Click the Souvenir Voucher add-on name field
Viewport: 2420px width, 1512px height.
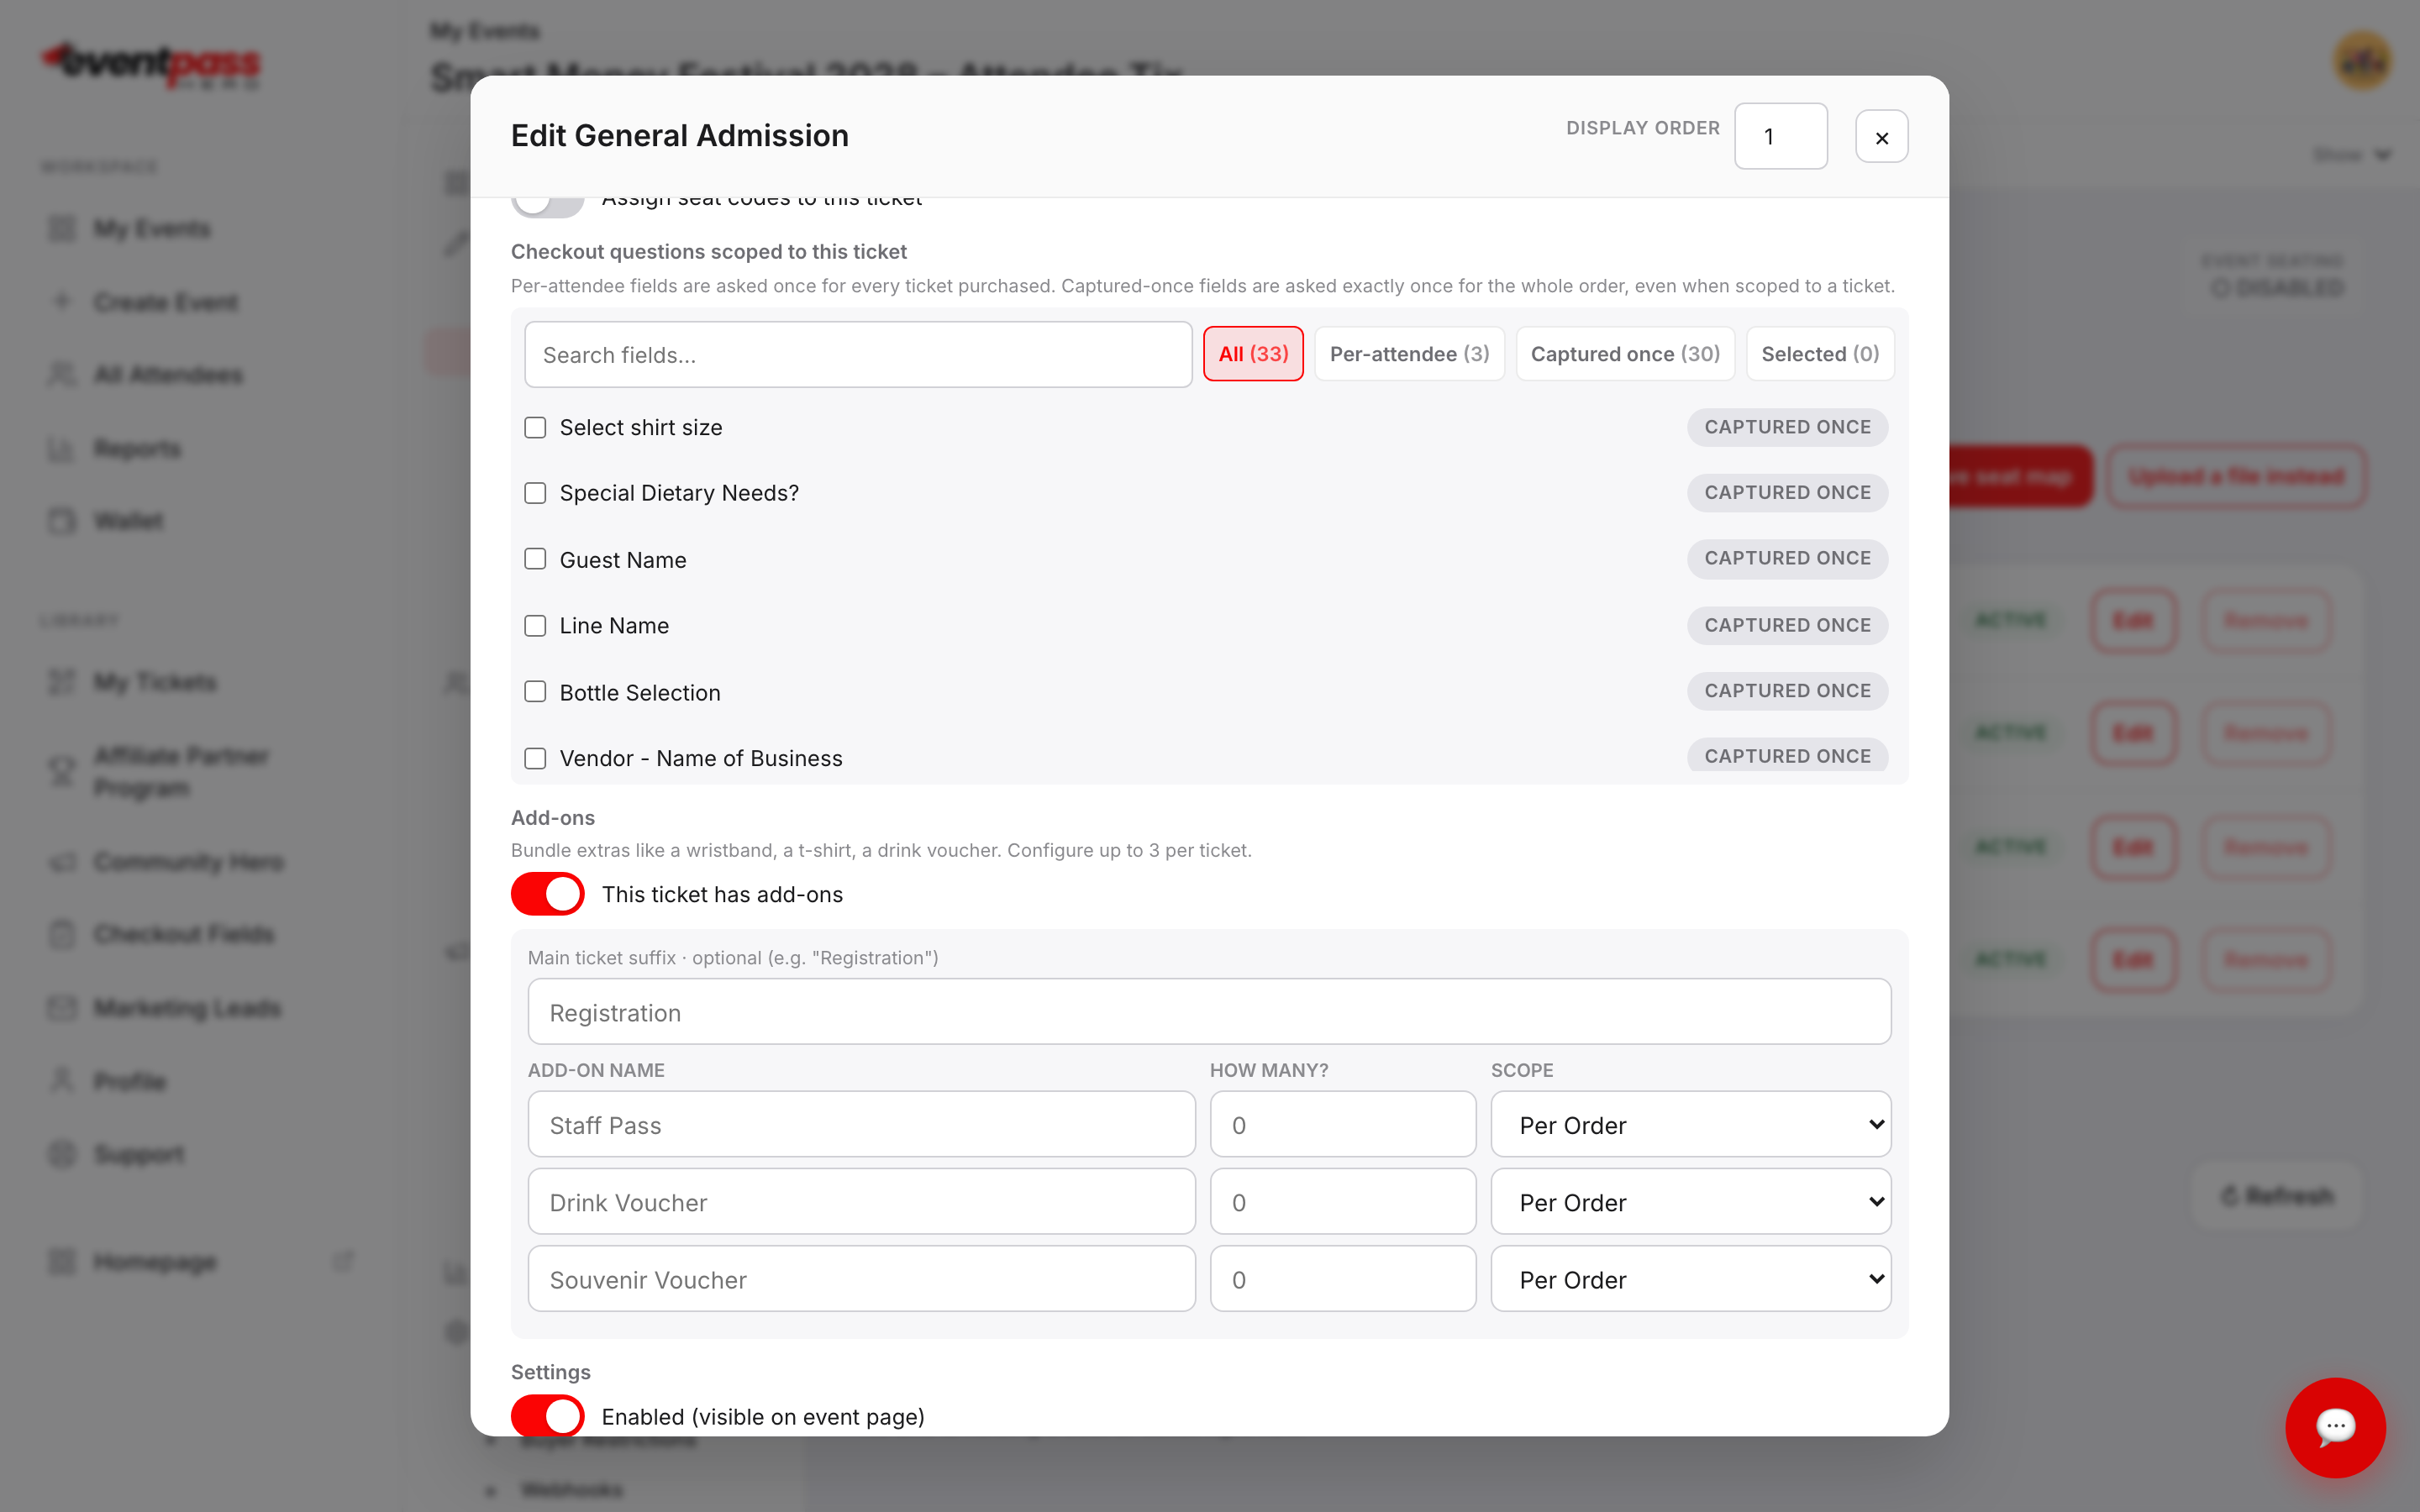[x=861, y=1279]
